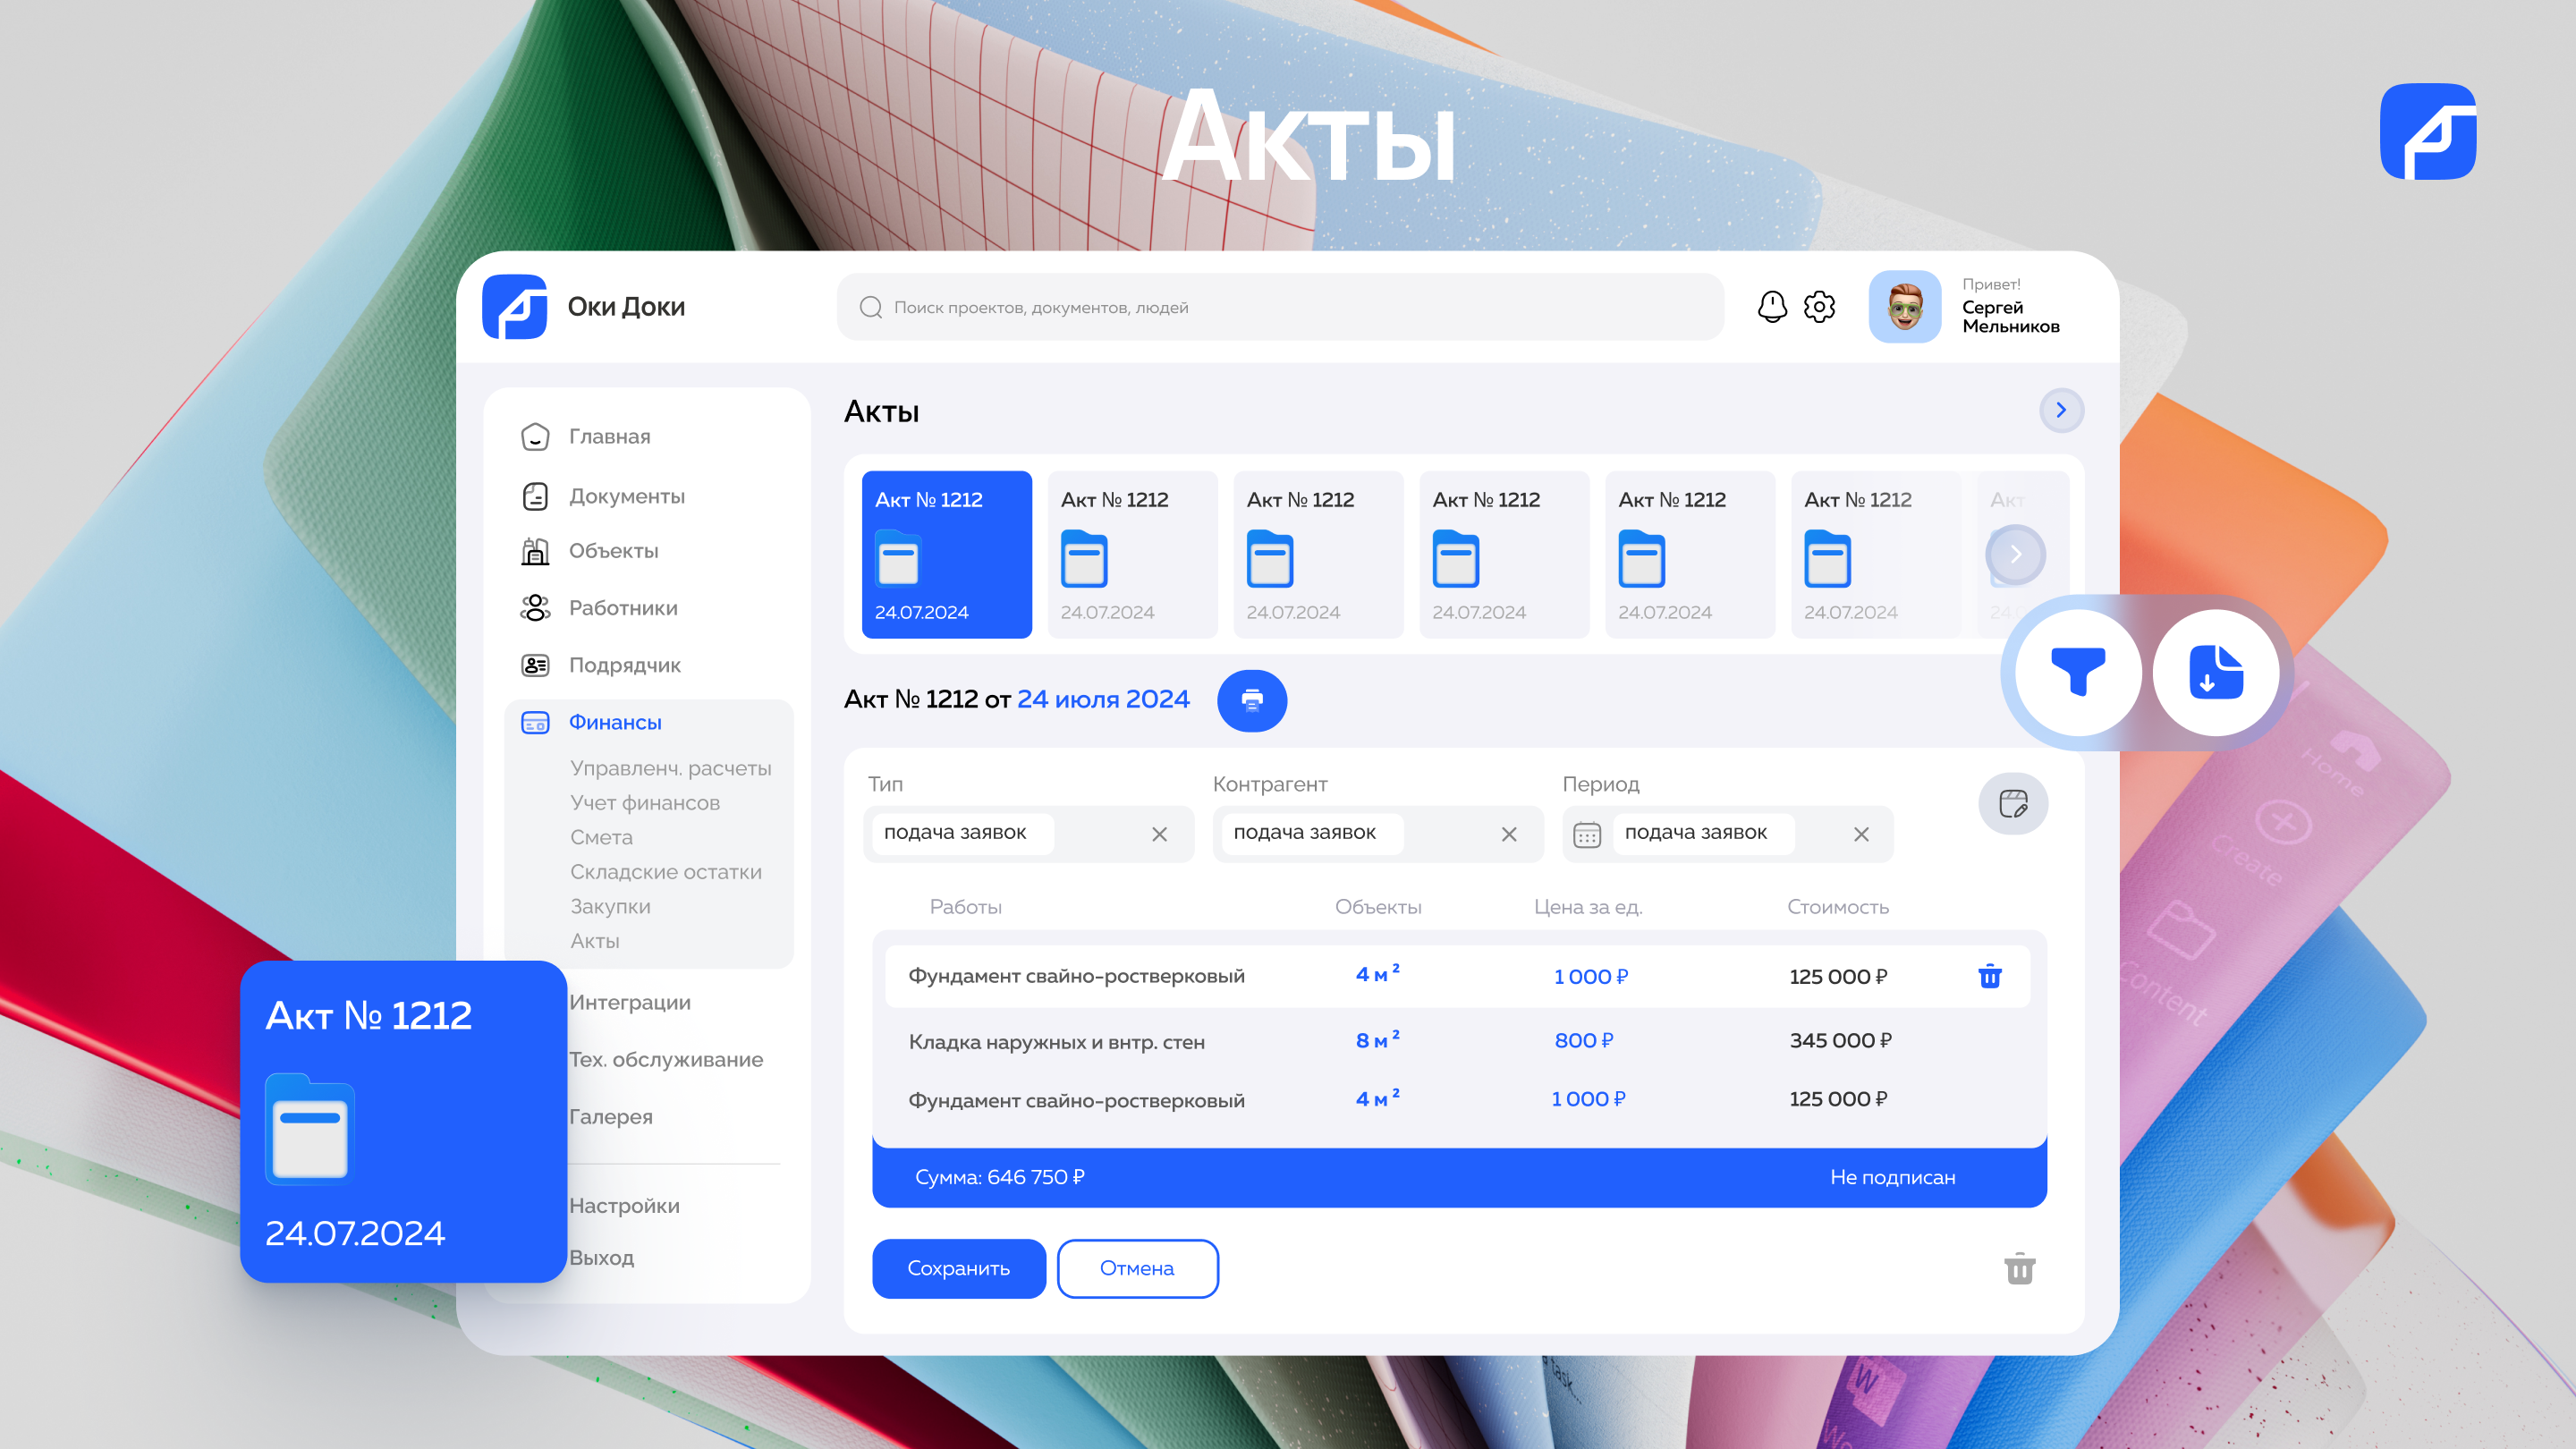Print the act with the blue printer button

click(1252, 700)
